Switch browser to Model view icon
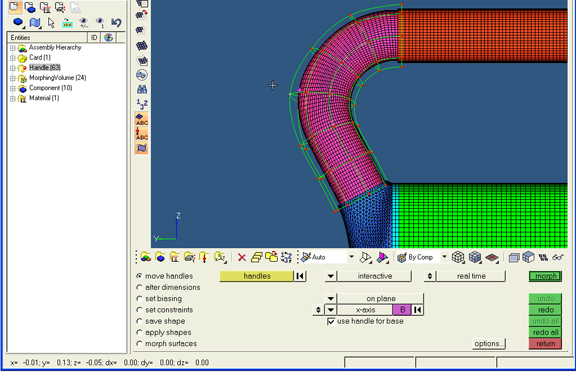This screenshot has height=372, width=576. tap(14, 7)
